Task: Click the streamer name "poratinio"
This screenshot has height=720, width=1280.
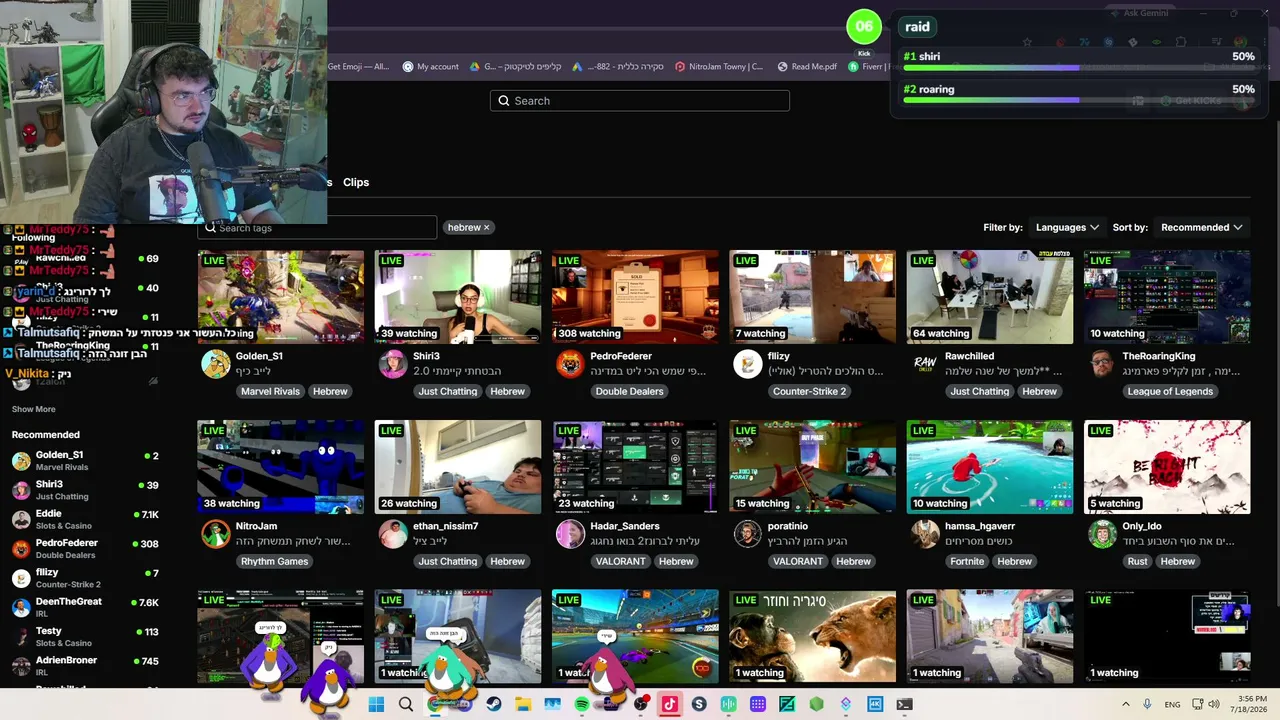Action: (788, 526)
